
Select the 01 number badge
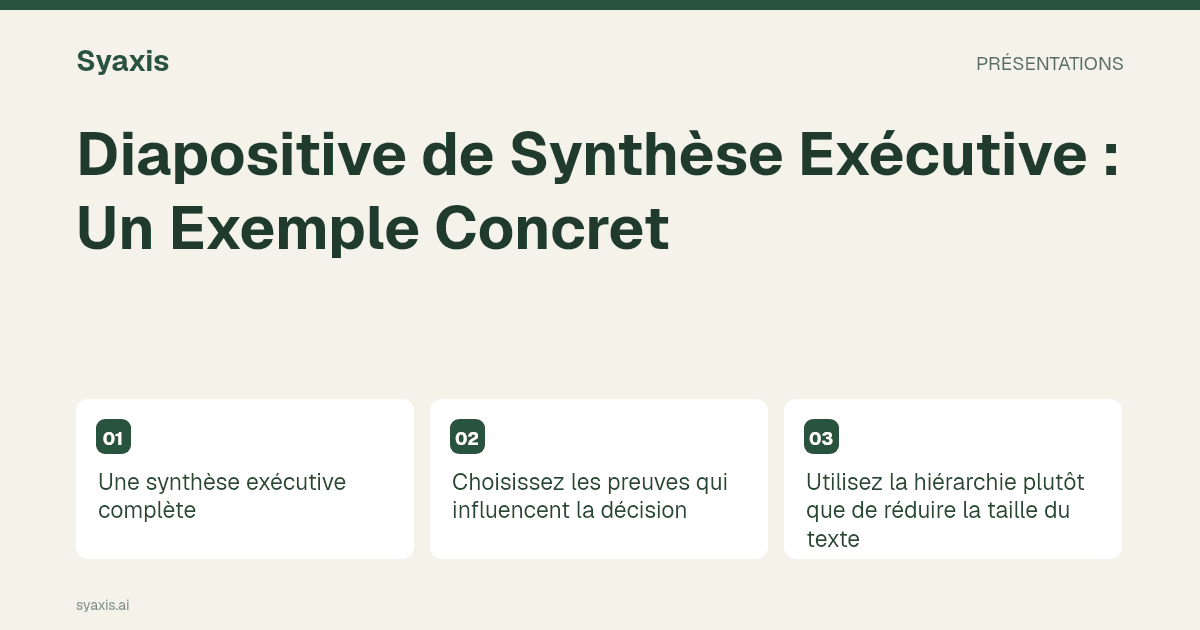click(x=113, y=437)
